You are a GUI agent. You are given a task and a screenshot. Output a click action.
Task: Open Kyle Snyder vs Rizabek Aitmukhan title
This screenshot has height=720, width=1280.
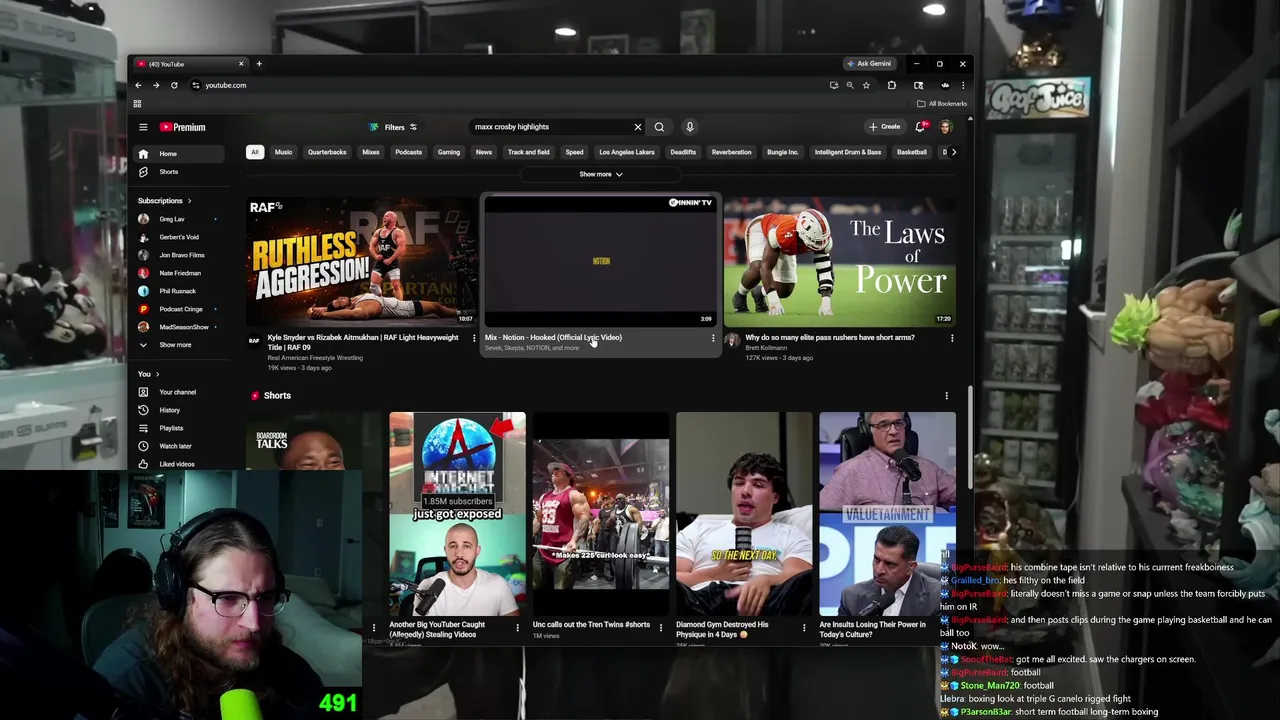click(363, 342)
